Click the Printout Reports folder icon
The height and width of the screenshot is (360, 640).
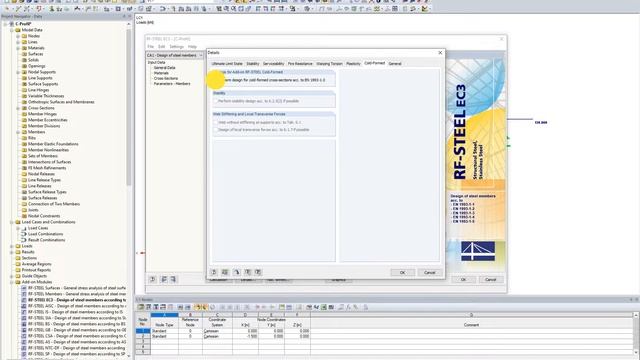[x=18, y=270]
